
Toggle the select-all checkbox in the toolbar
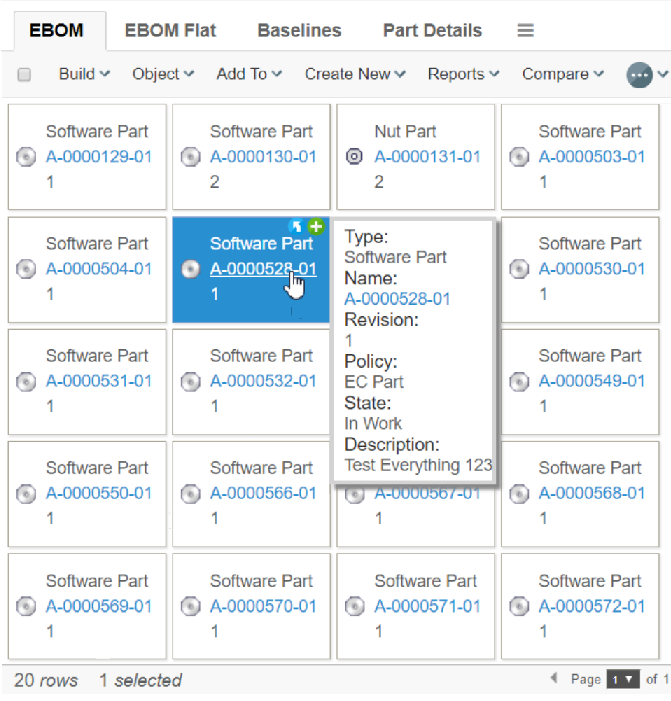click(x=25, y=75)
